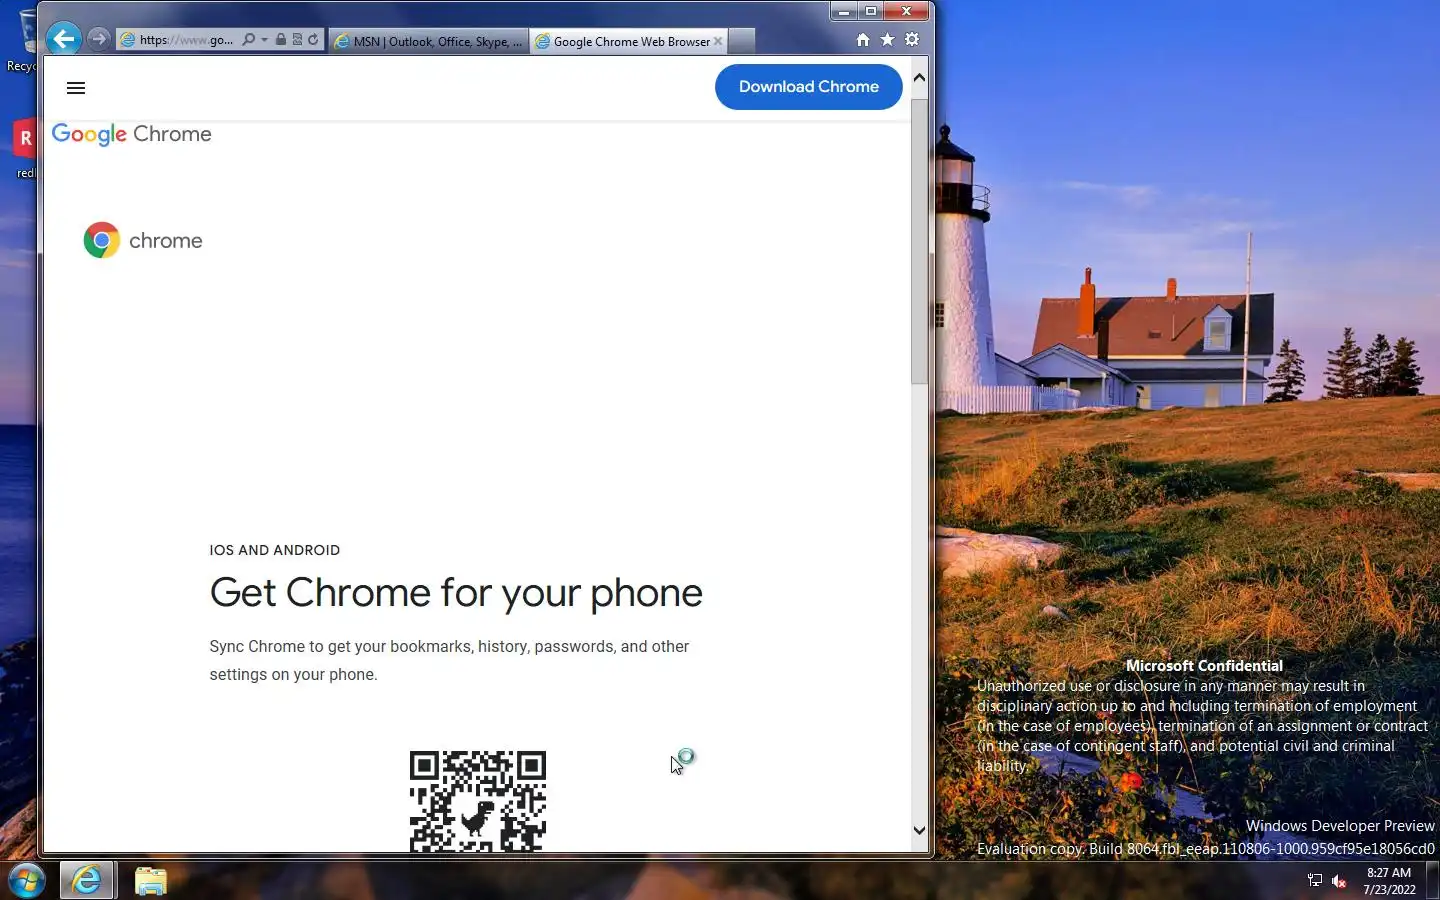The width and height of the screenshot is (1440, 900).
Task: Maximize the Internet Explorer window
Action: coord(871,11)
